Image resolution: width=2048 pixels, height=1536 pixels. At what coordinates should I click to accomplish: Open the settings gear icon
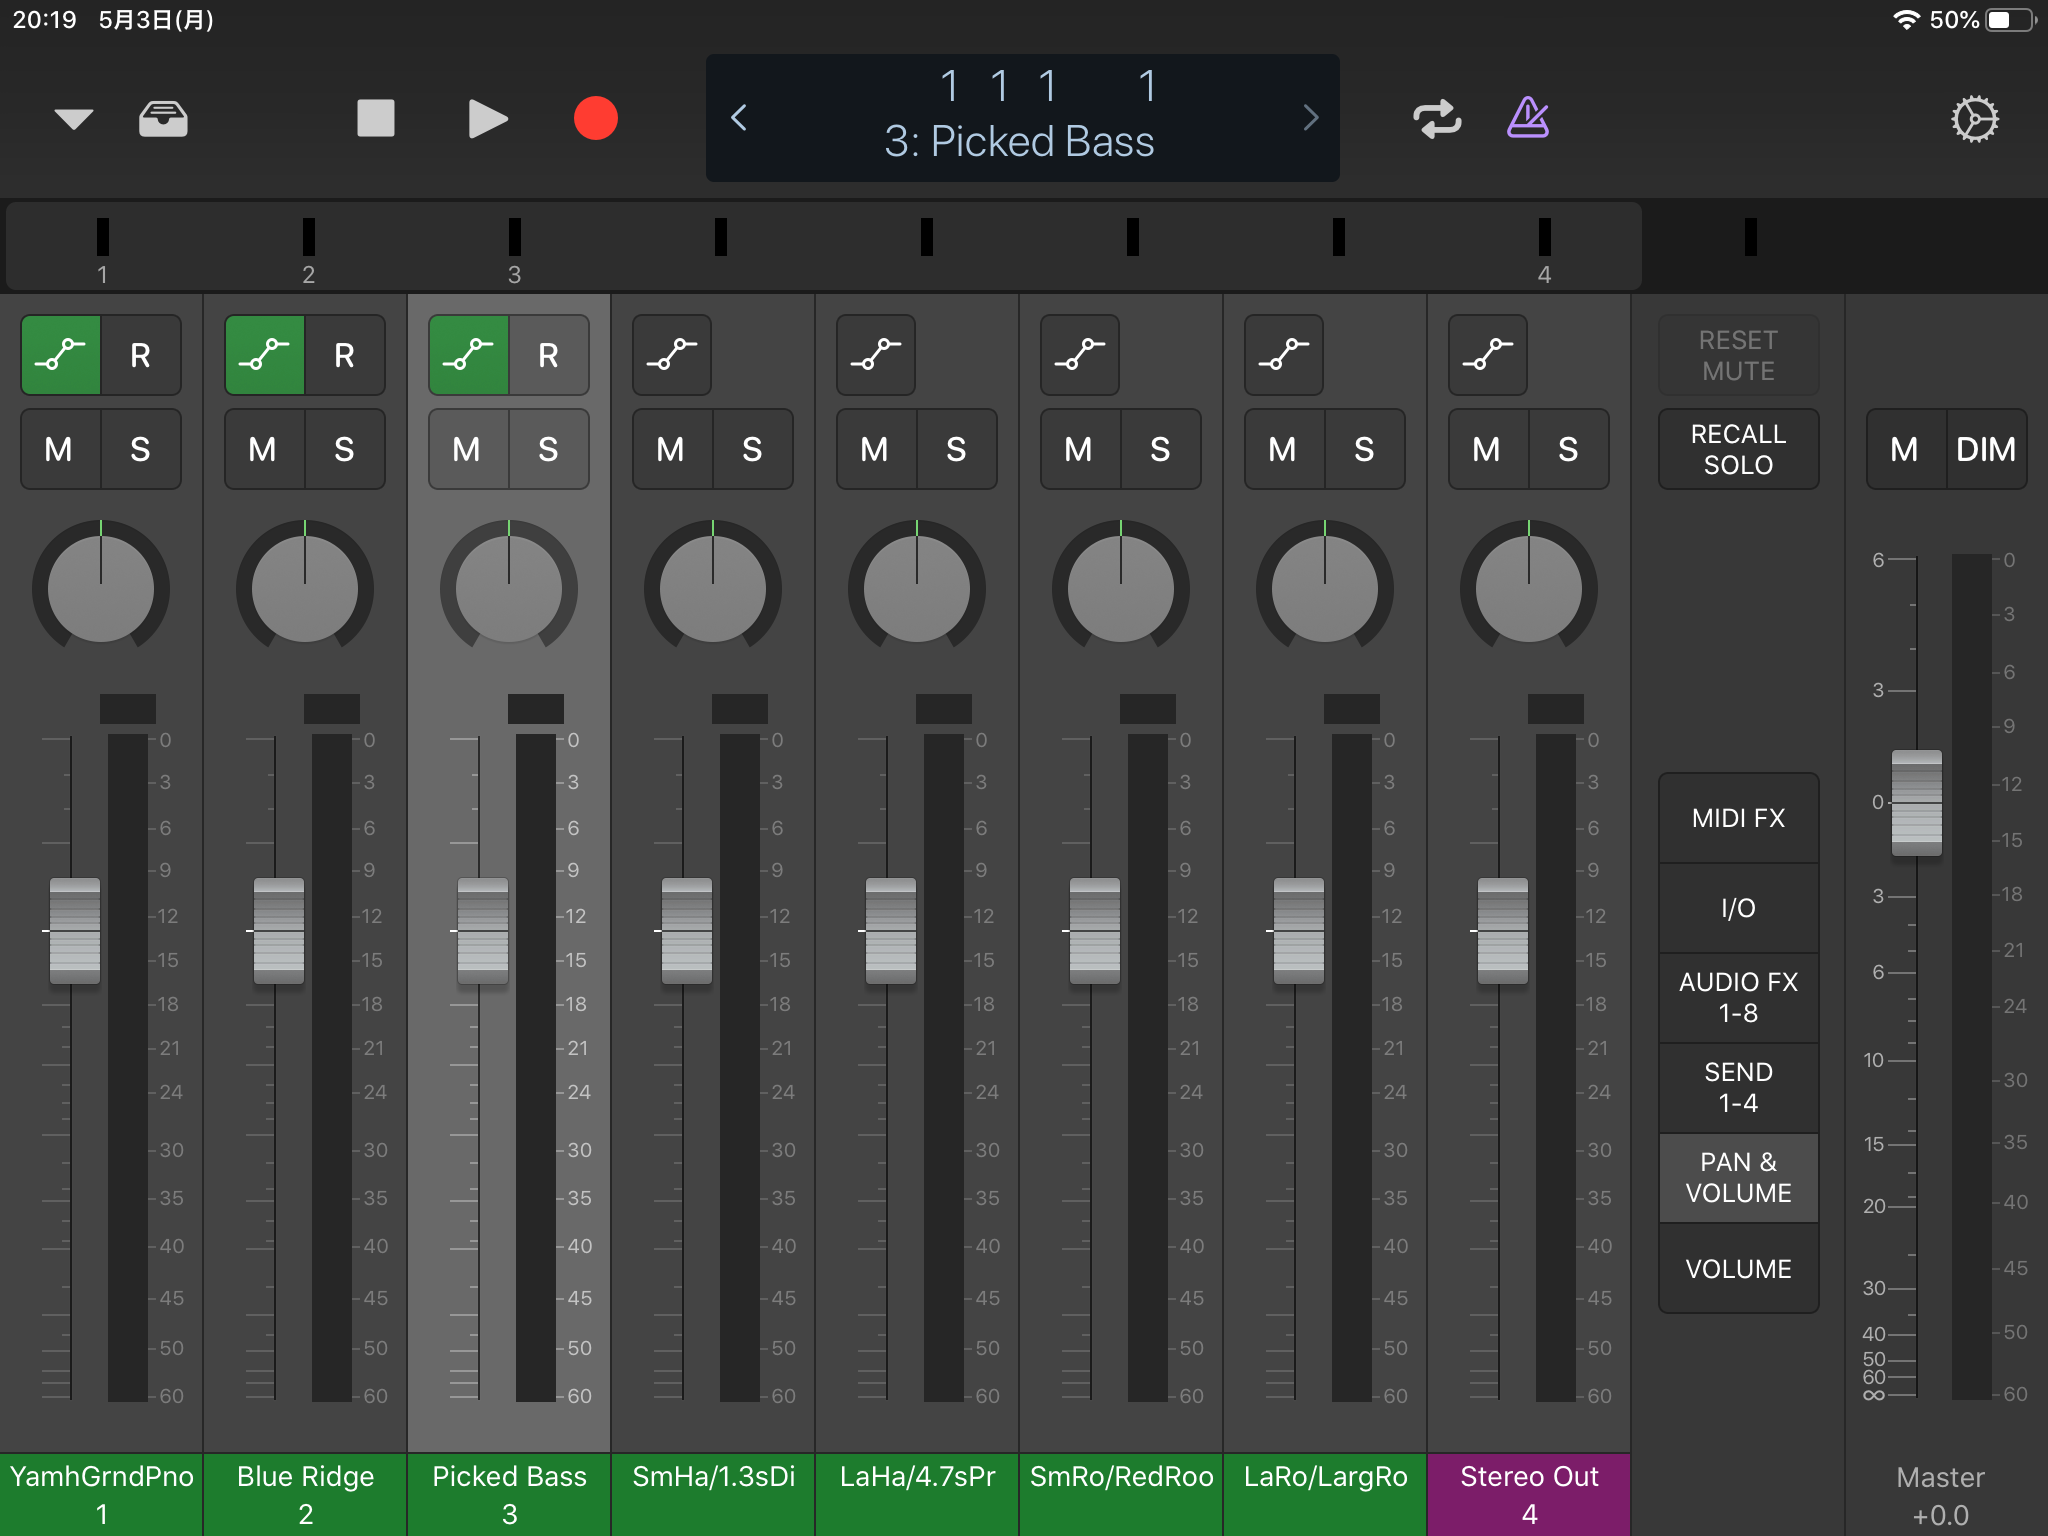(x=1975, y=118)
